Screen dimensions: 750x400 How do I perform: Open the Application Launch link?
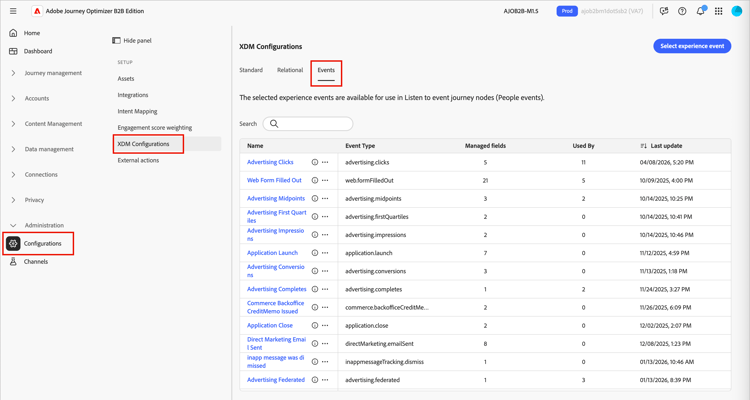click(x=272, y=253)
